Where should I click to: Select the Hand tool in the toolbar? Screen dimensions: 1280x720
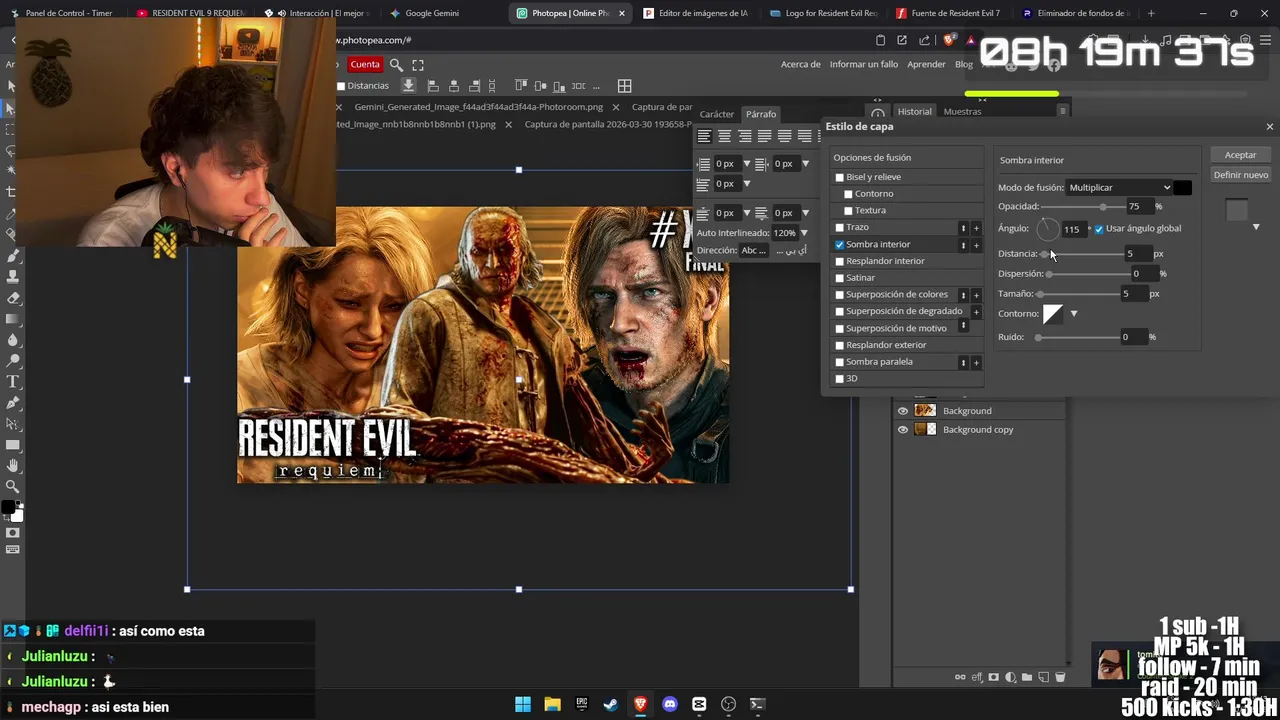(12, 466)
